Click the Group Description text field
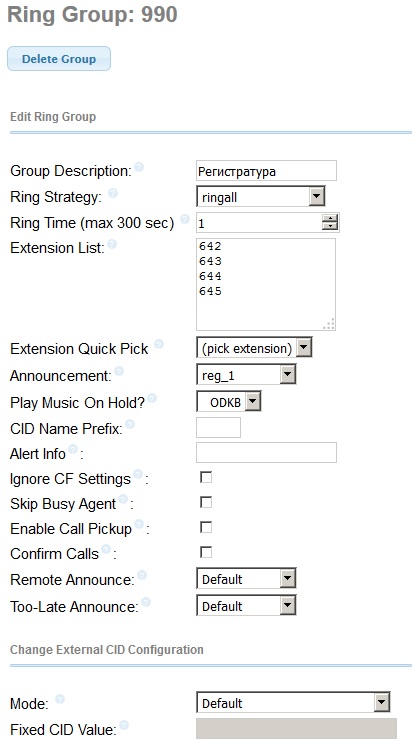 [266, 171]
